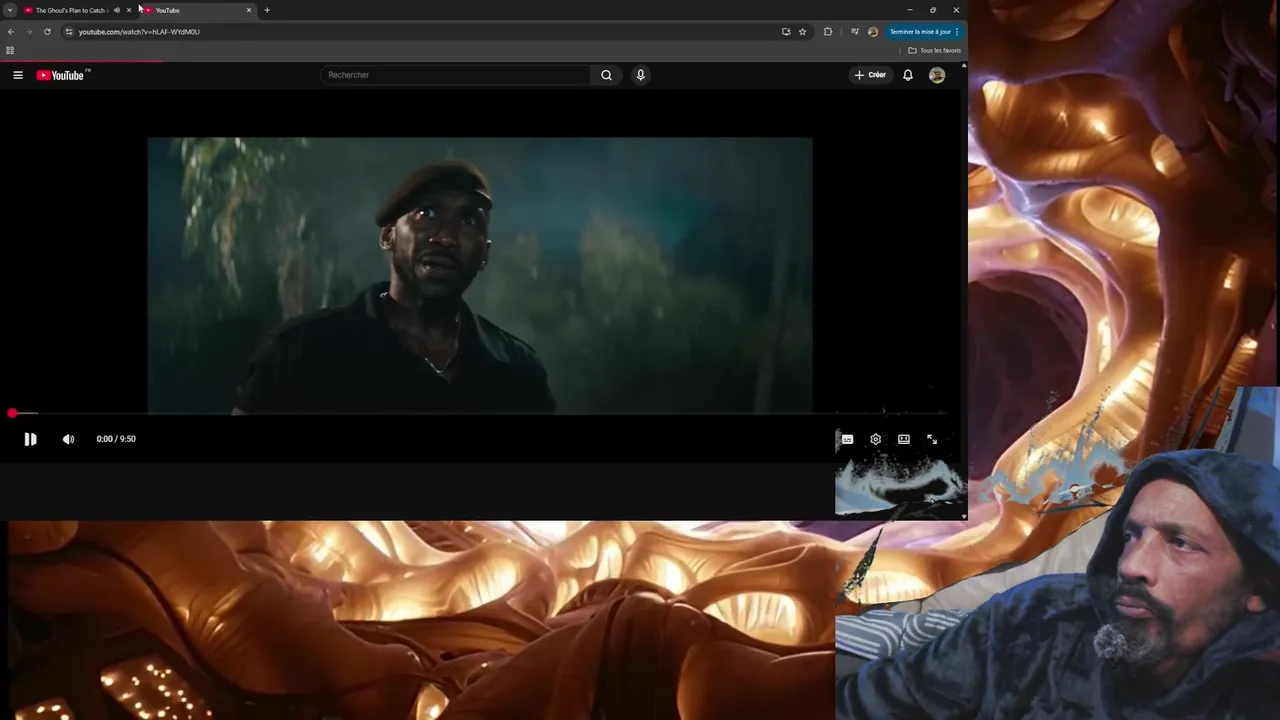The width and height of the screenshot is (1280, 720).
Task: Select the YouTube browser tab
Action: pyautogui.click(x=197, y=10)
